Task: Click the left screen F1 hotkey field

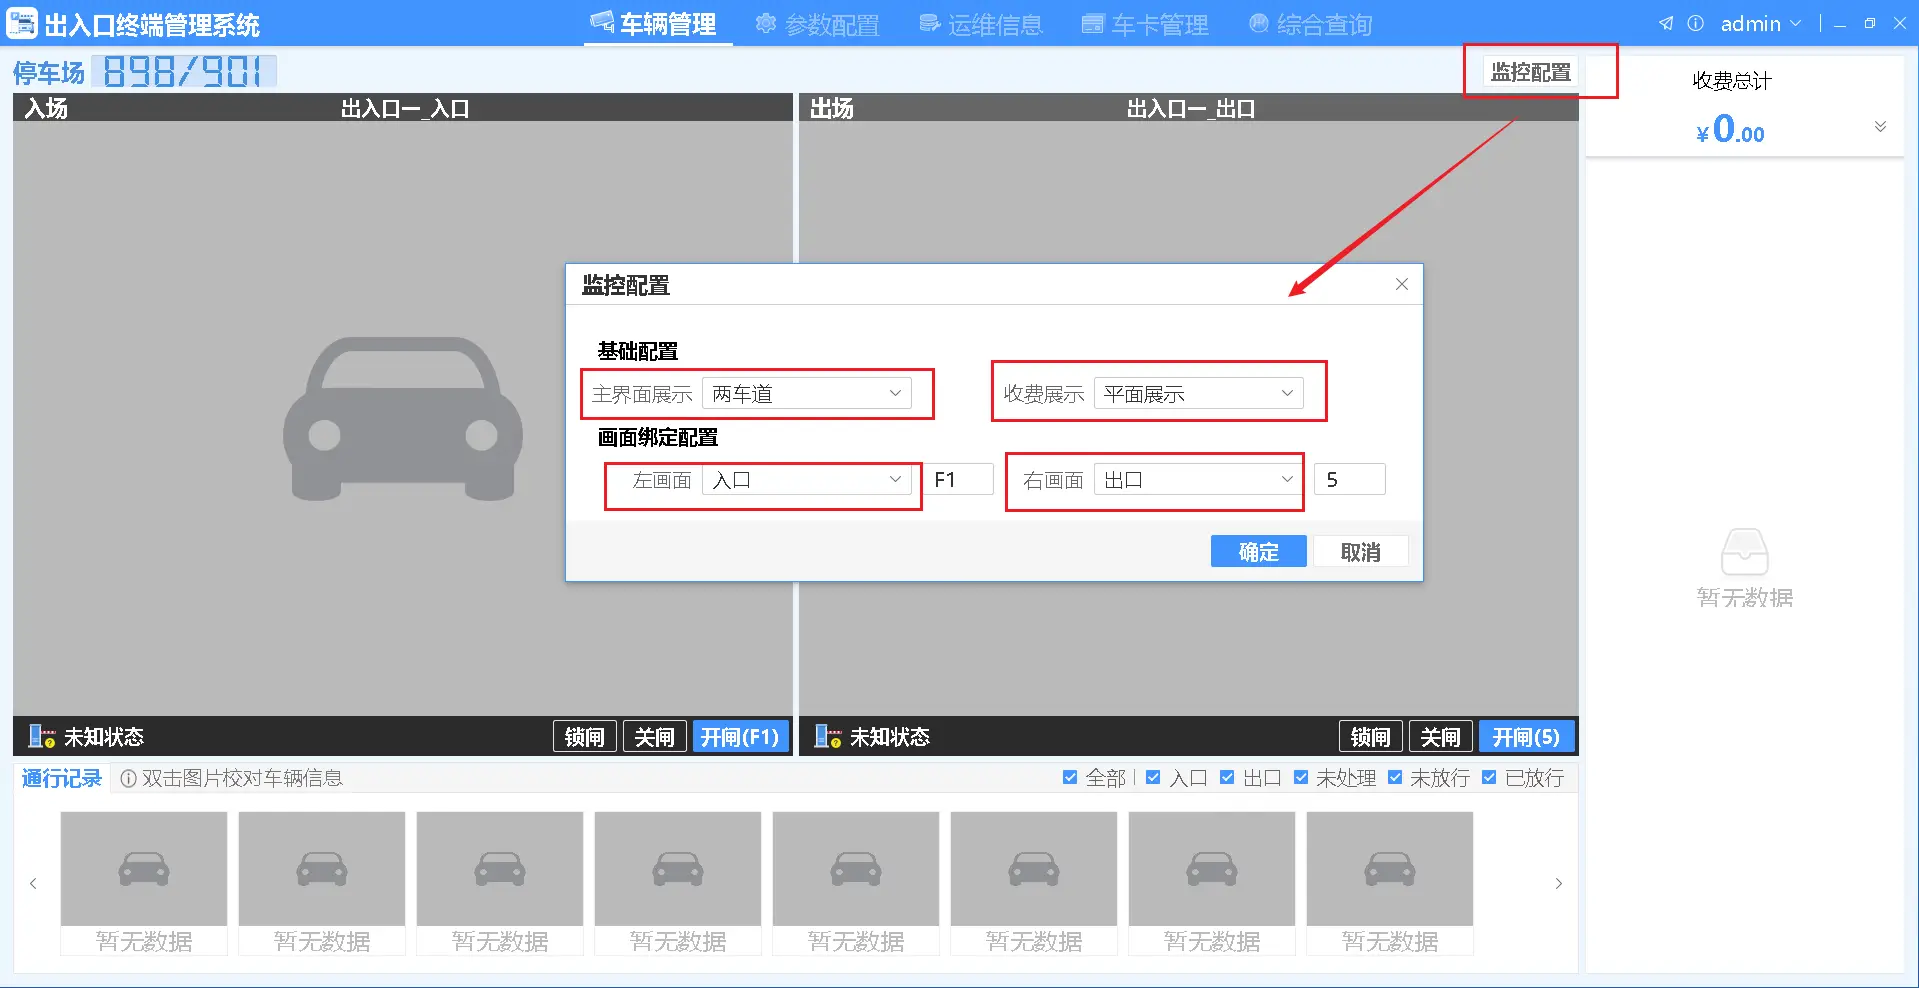Action: [x=960, y=480]
